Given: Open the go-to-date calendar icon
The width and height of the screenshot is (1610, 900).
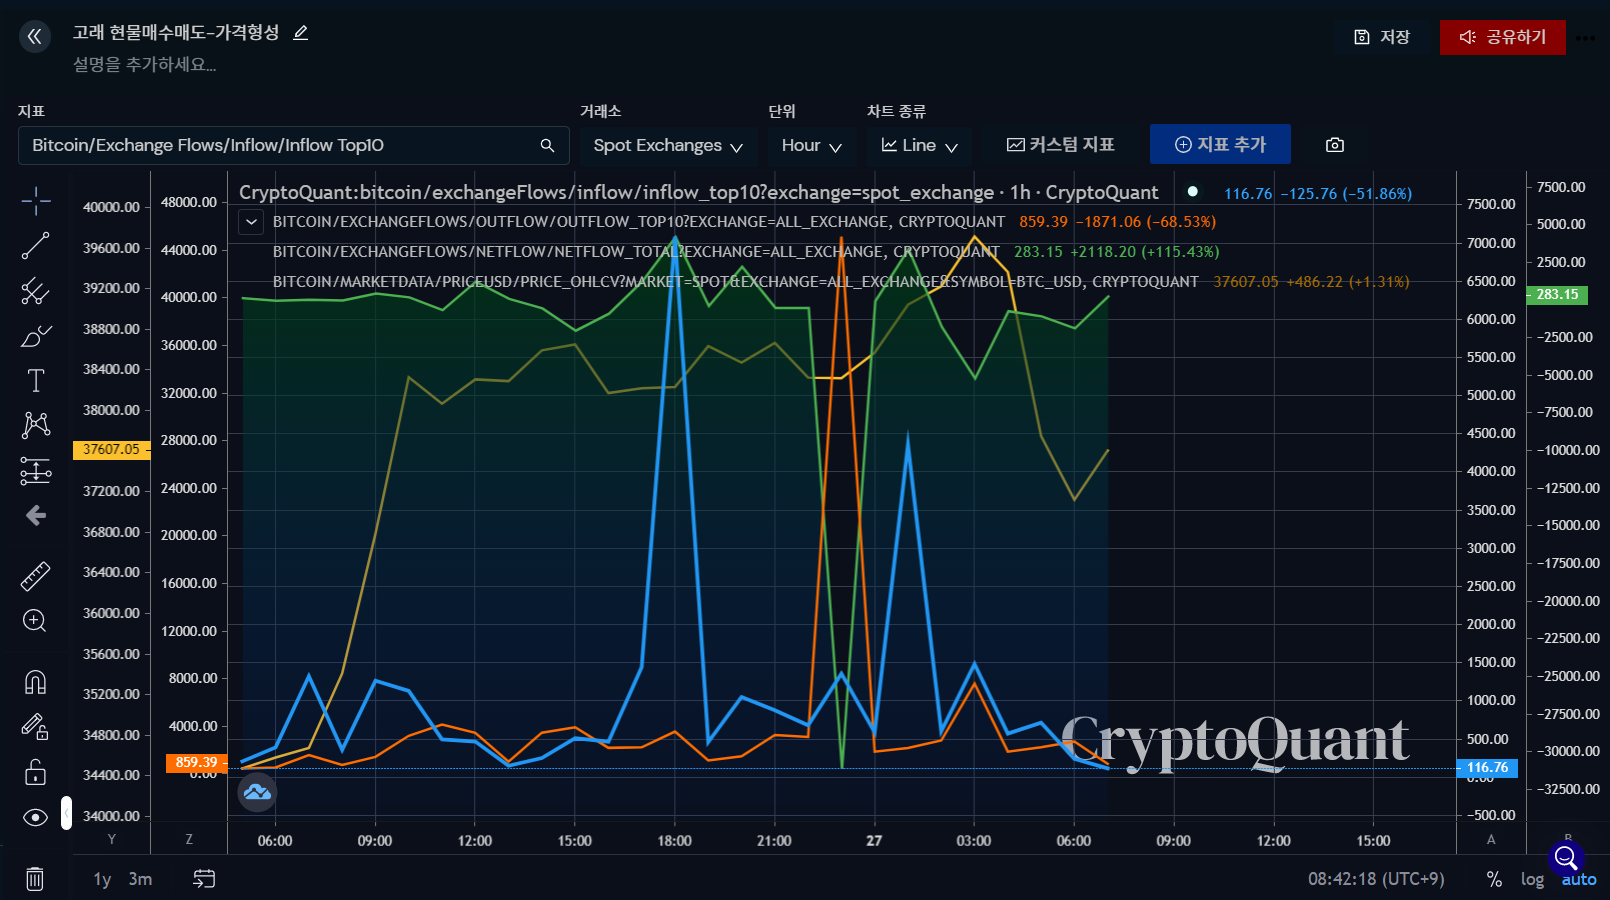Looking at the screenshot, I should pos(204,878).
